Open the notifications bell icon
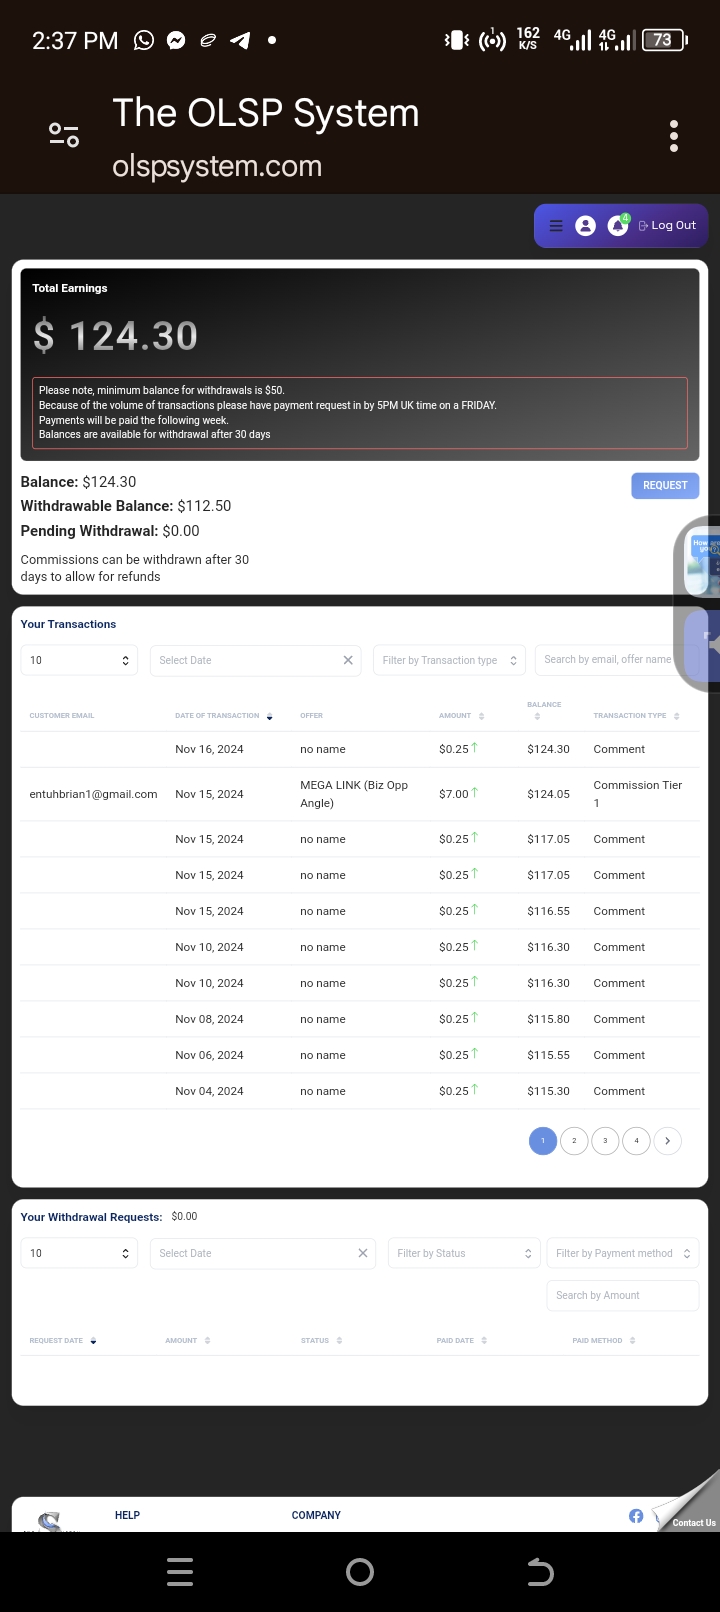The image size is (720, 1612). tap(618, 226)
